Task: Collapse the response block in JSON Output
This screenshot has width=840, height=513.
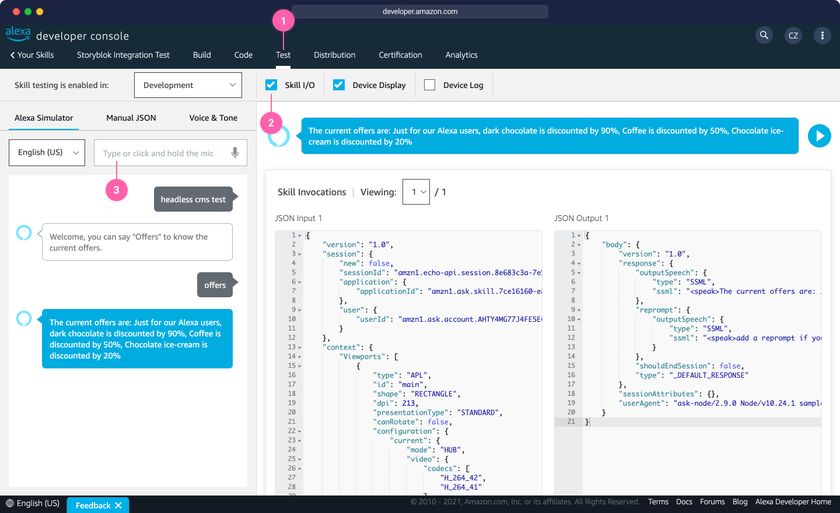Action: [579, 263]
